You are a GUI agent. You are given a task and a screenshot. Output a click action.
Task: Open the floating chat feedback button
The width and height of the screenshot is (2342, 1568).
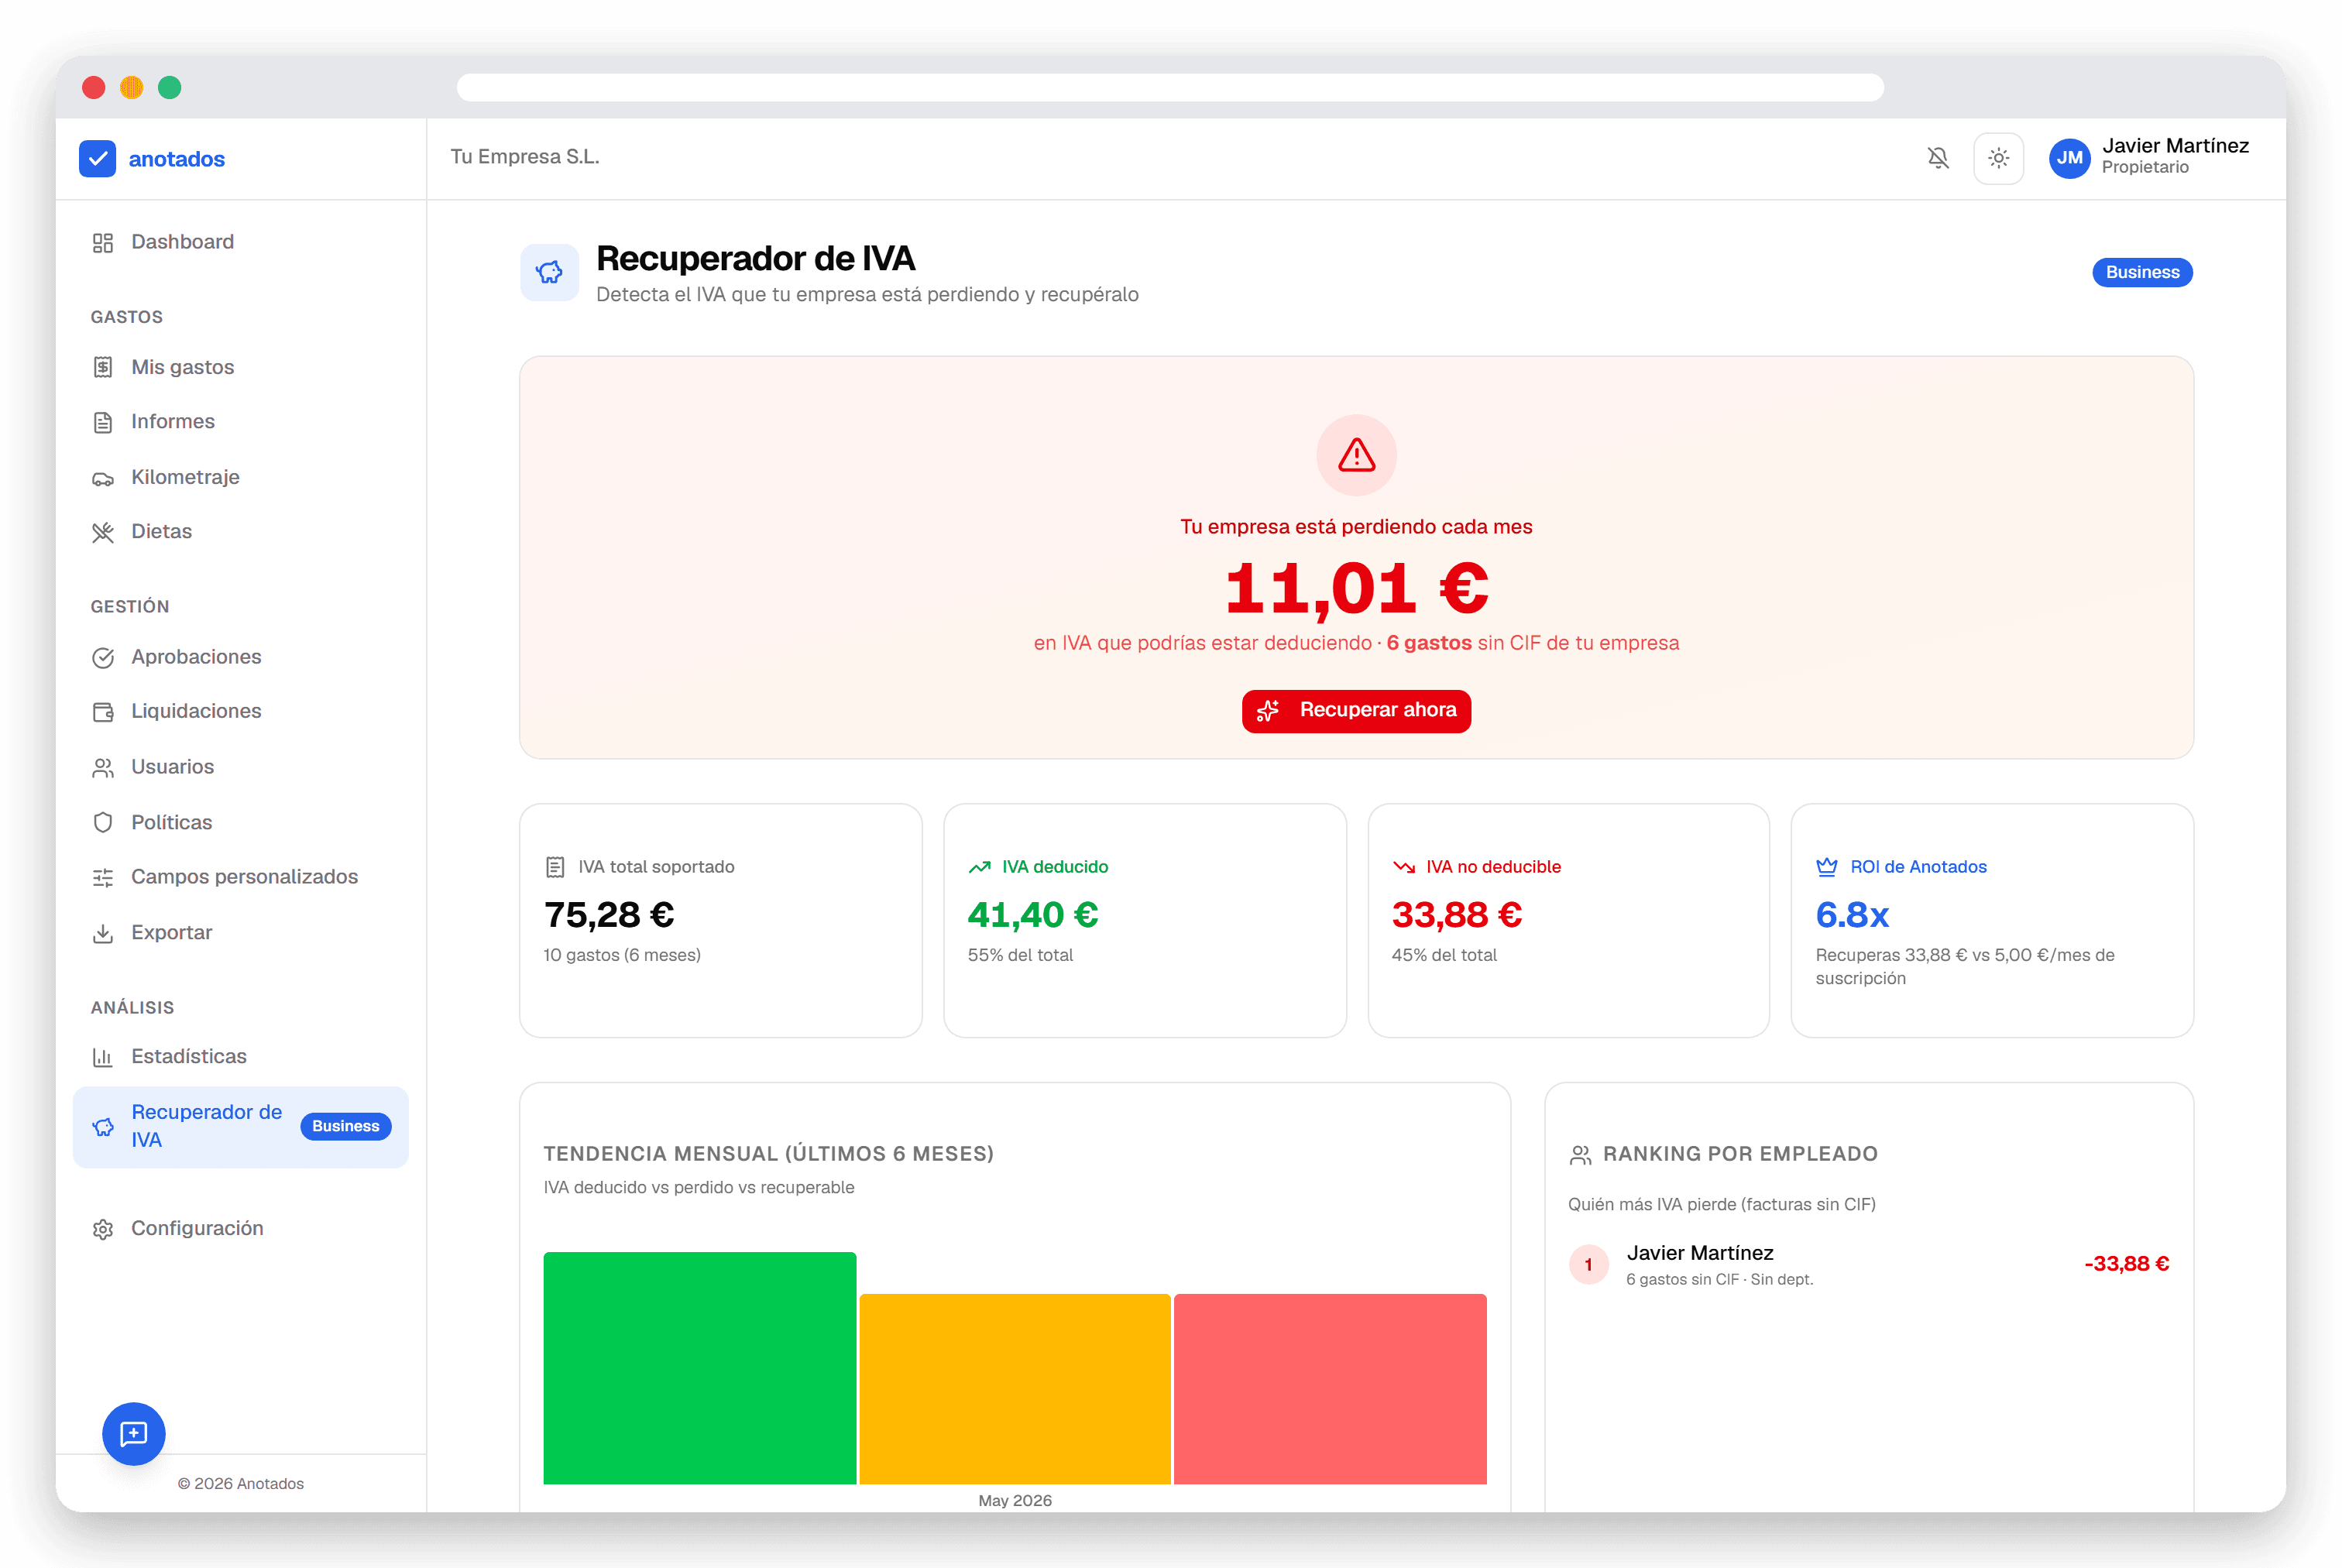click(134, 1434)
